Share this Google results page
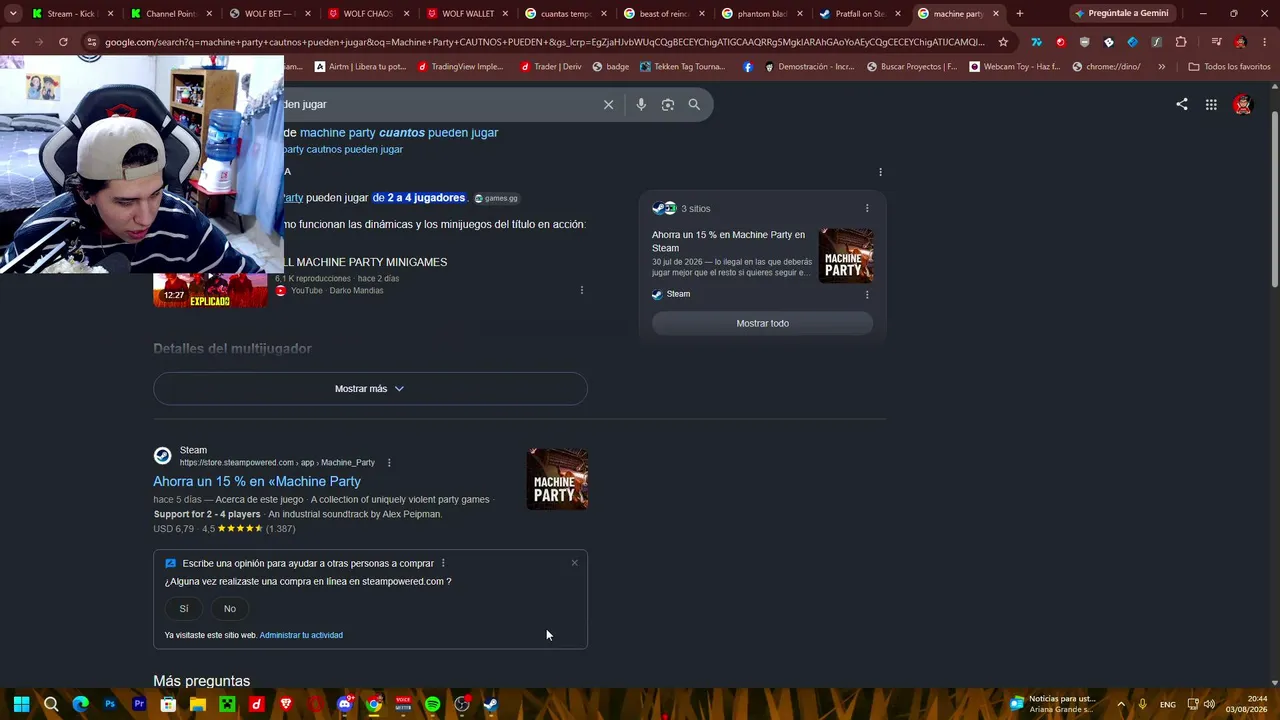Screen dimensions: 1280x720 [x=1182, y=104]
